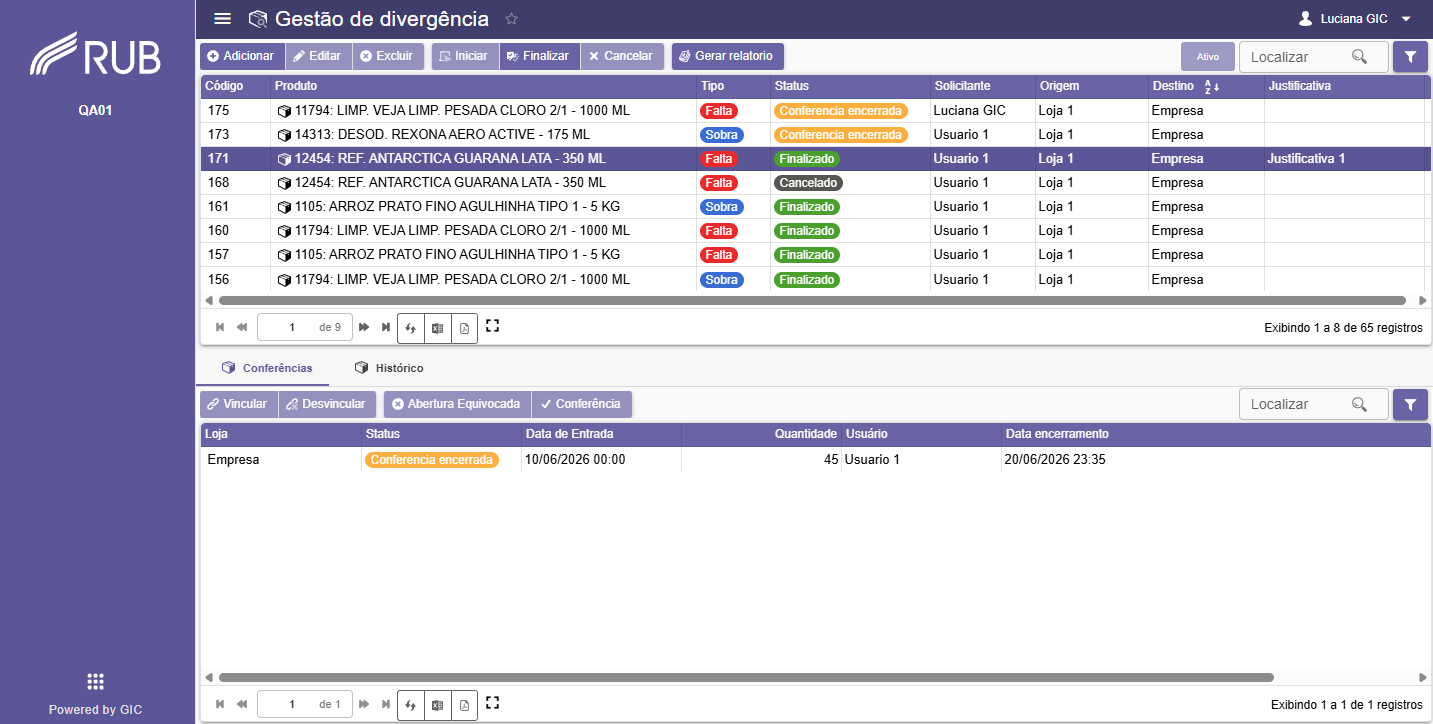1433x724 pixels.
Task: Open filter options for the Conferências grid
Action: coord(1410,405)
